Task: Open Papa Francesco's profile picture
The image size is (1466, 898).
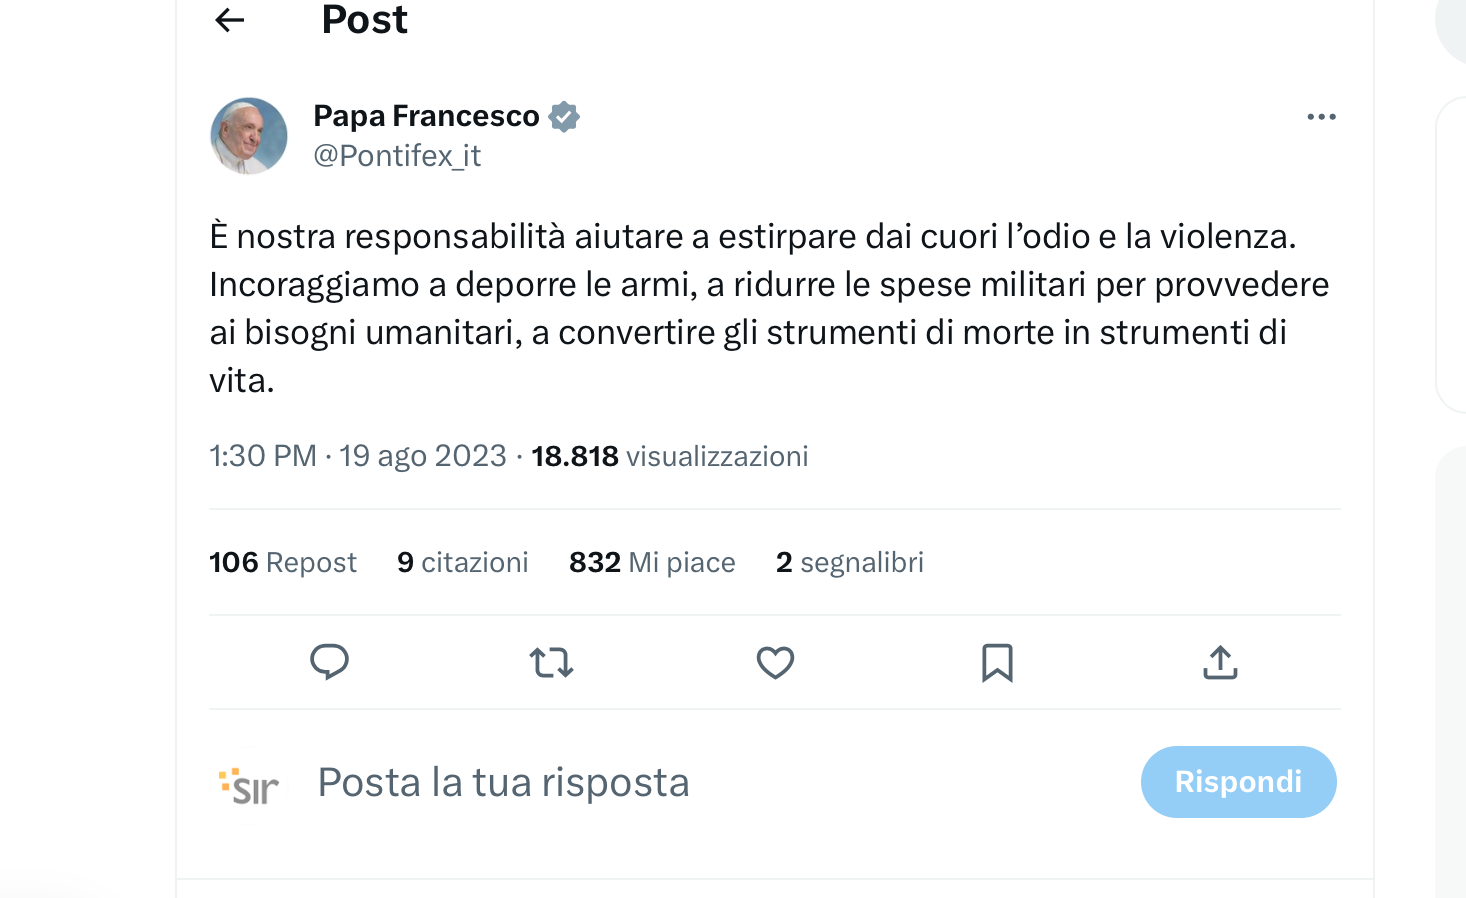Action: (x=249, y=136)
